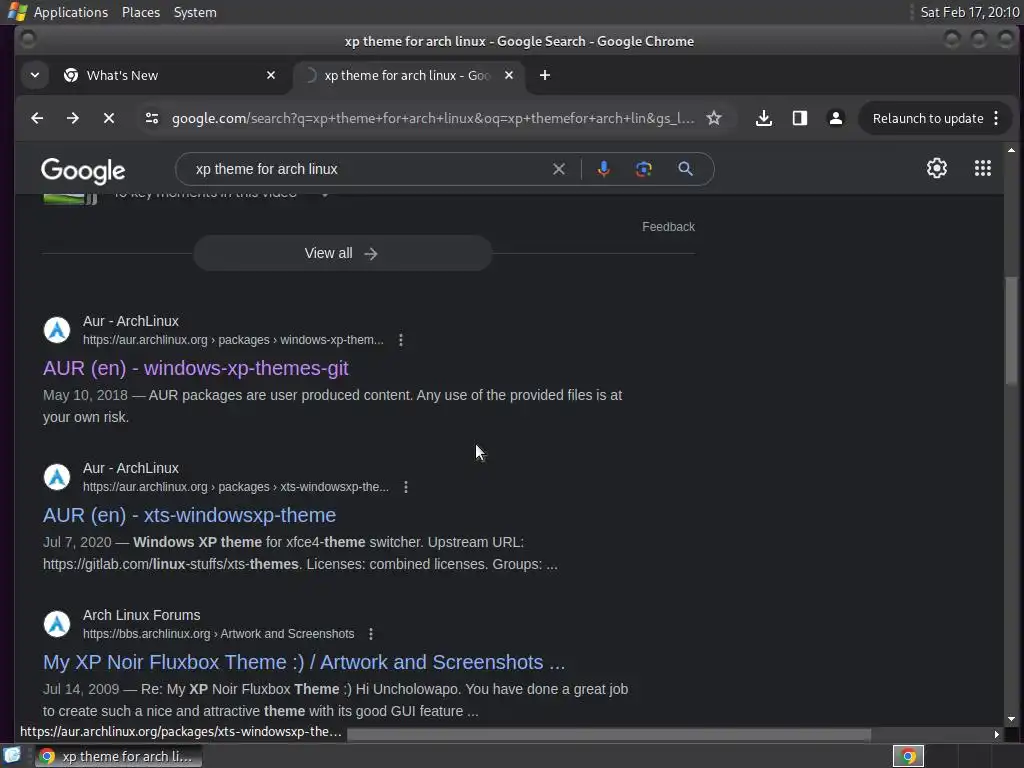Open AUR xts-windowsxp-theme link

[x=189, y=515]
